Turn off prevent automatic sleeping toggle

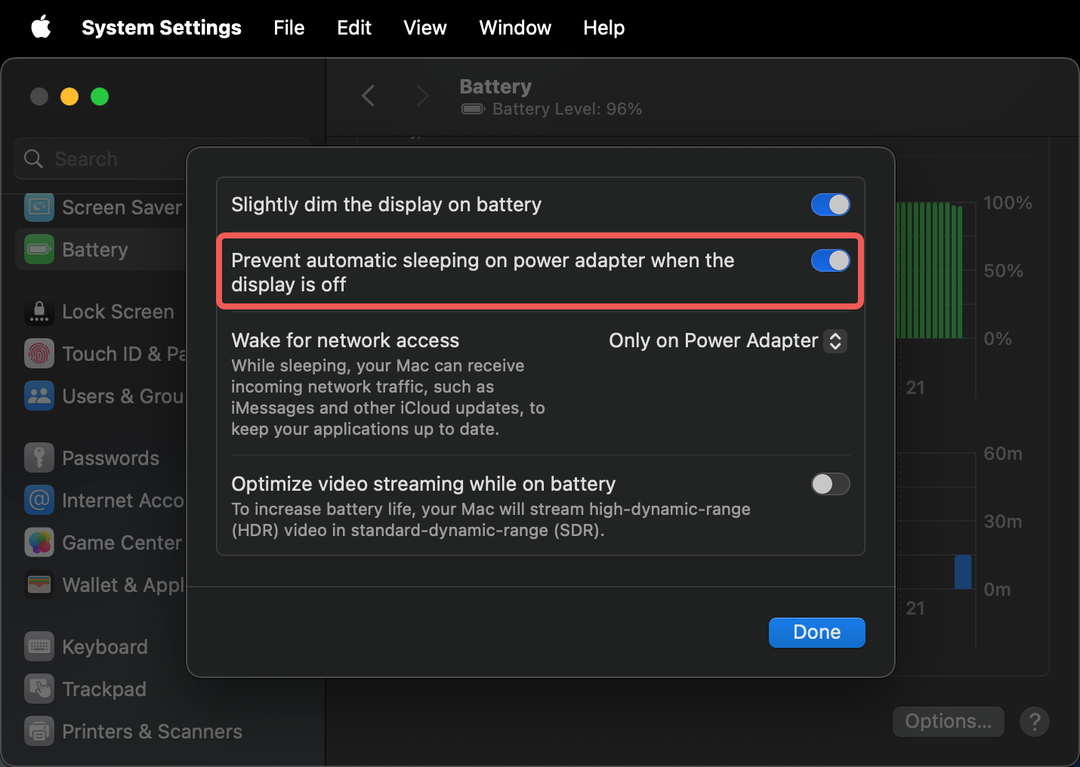(830, 261)
